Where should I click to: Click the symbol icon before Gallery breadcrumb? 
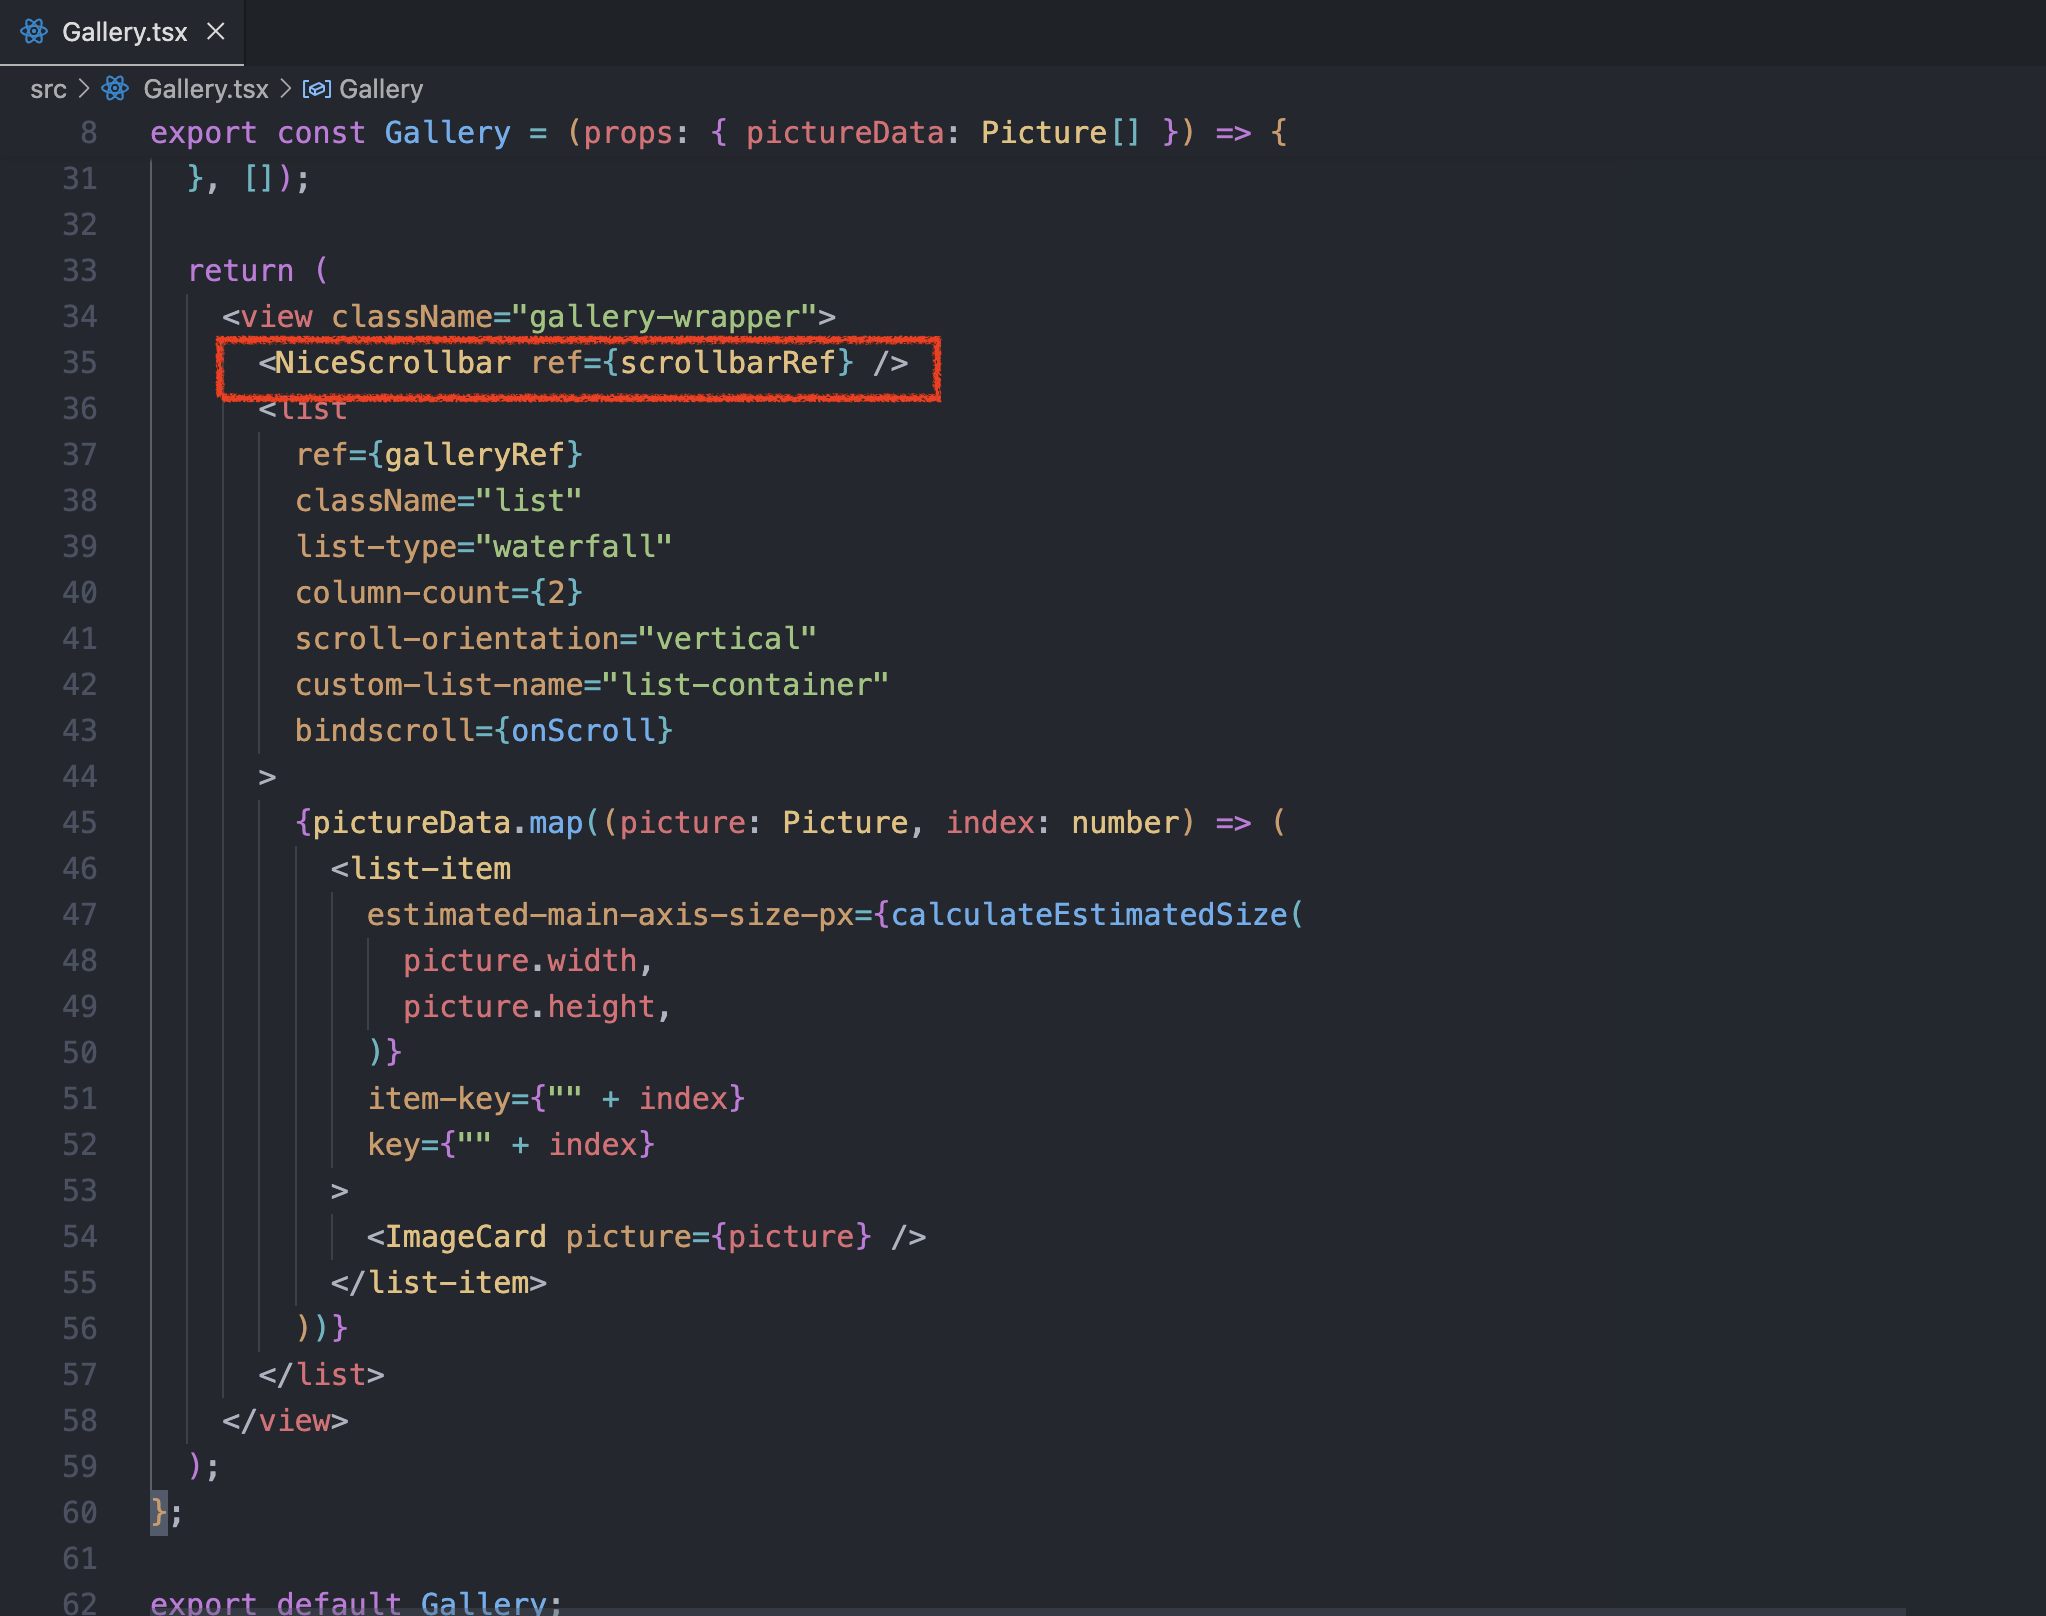pyautogui.click(x=316, y=89)
